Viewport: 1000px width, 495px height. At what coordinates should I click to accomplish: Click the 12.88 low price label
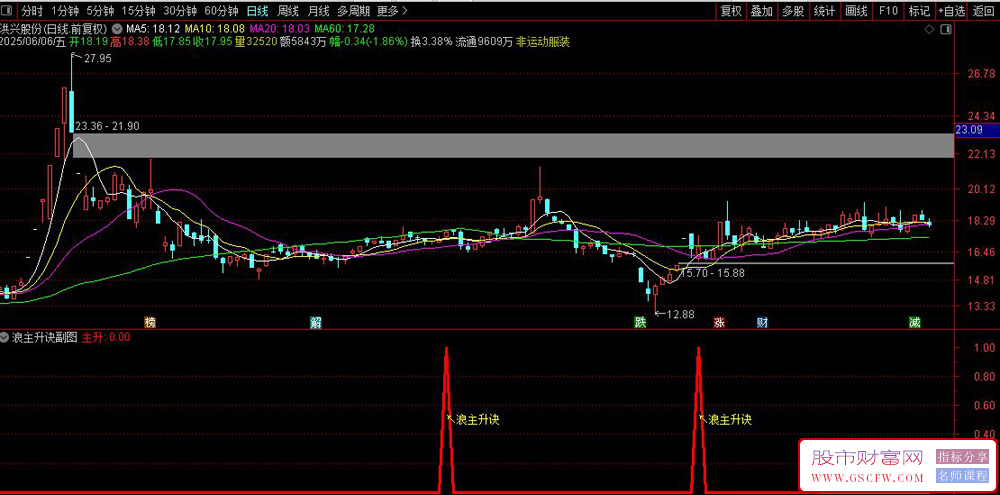(x=679, y=314)
